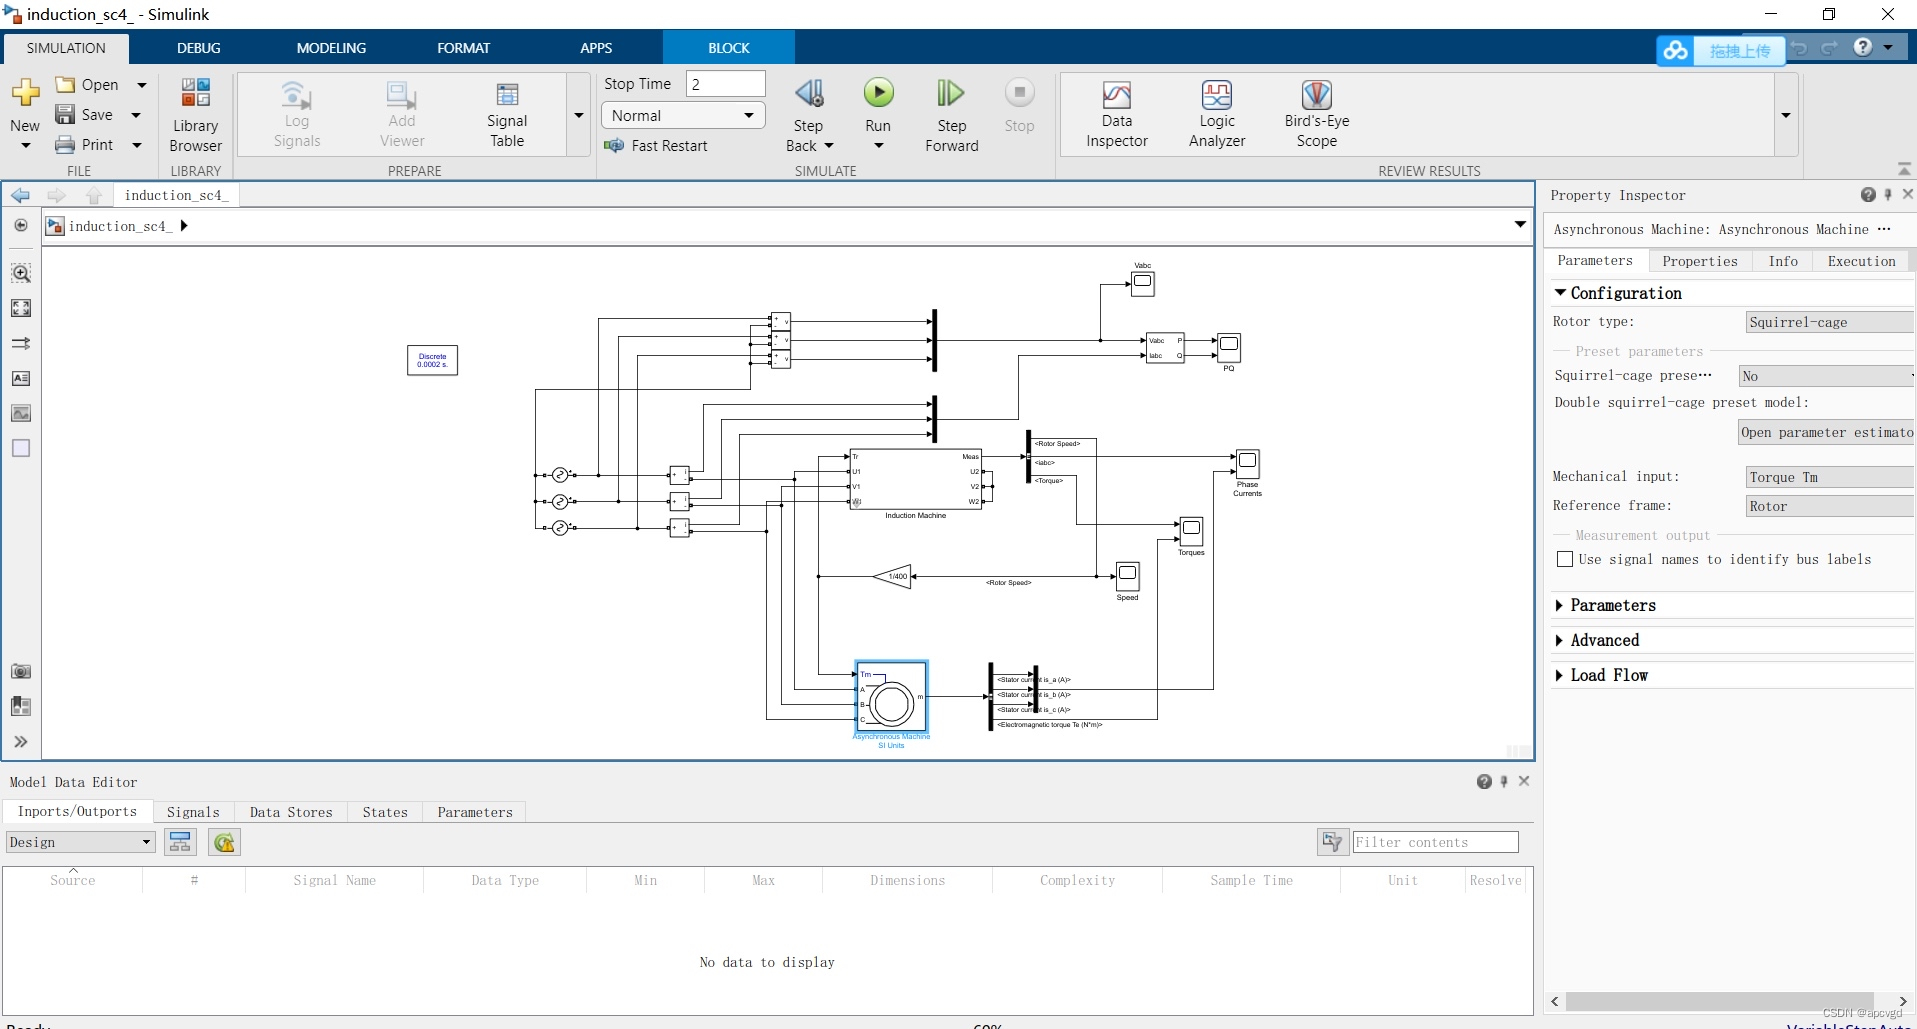Click the navigate Back arrow
The width and height of the screenshot is (1917, 1029).
(x=21, y=195)
